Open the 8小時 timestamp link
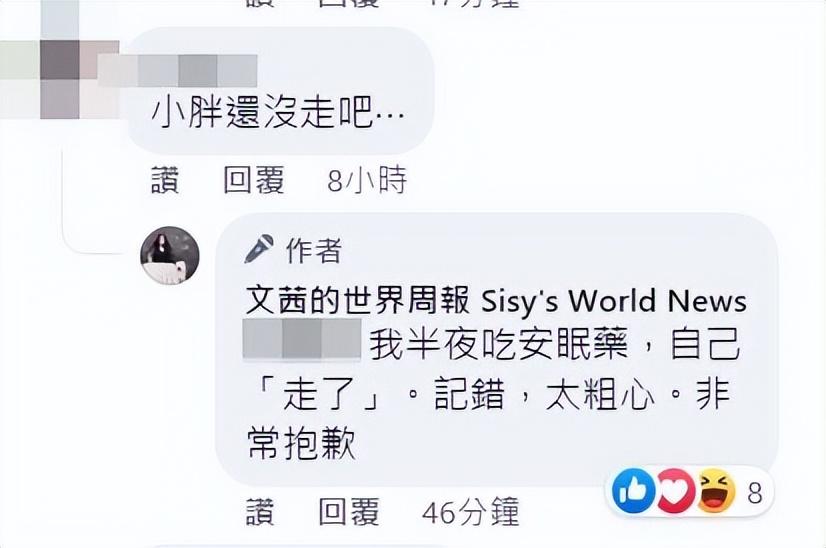The height and width of the screenshot is (548, 826). click(x=367, y=180)
